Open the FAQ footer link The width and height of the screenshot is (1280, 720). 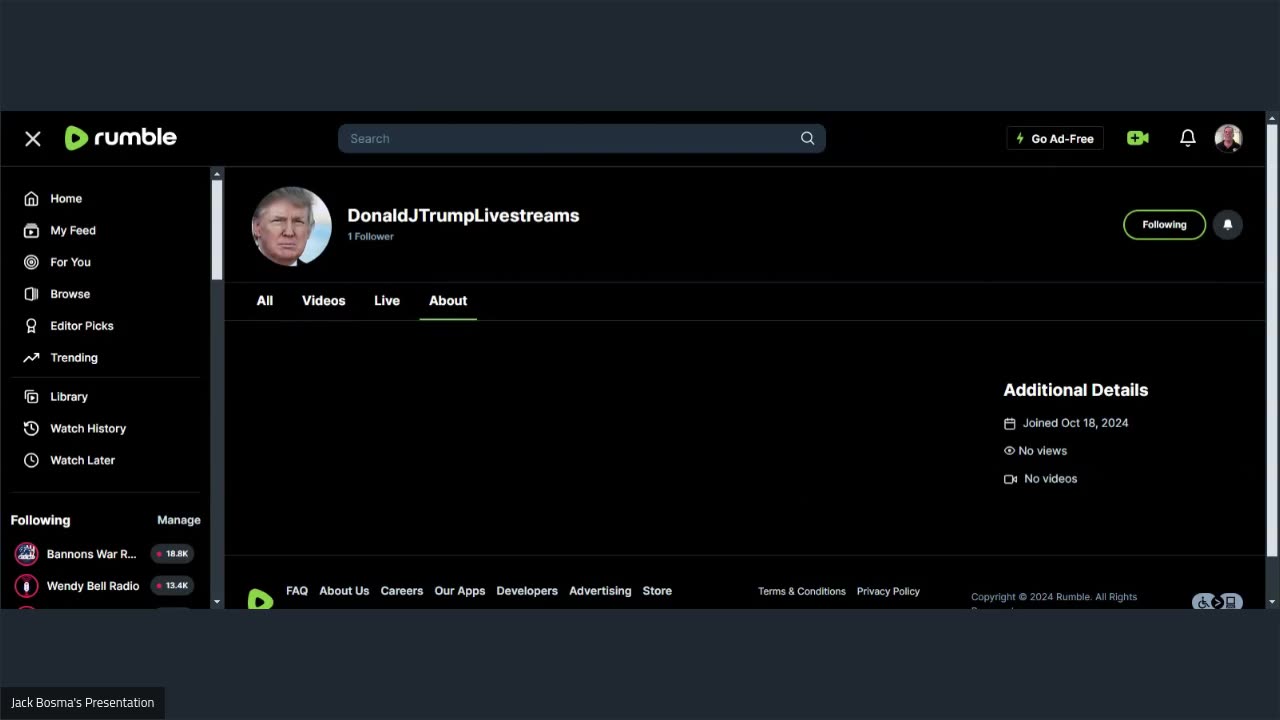point(297,591)
